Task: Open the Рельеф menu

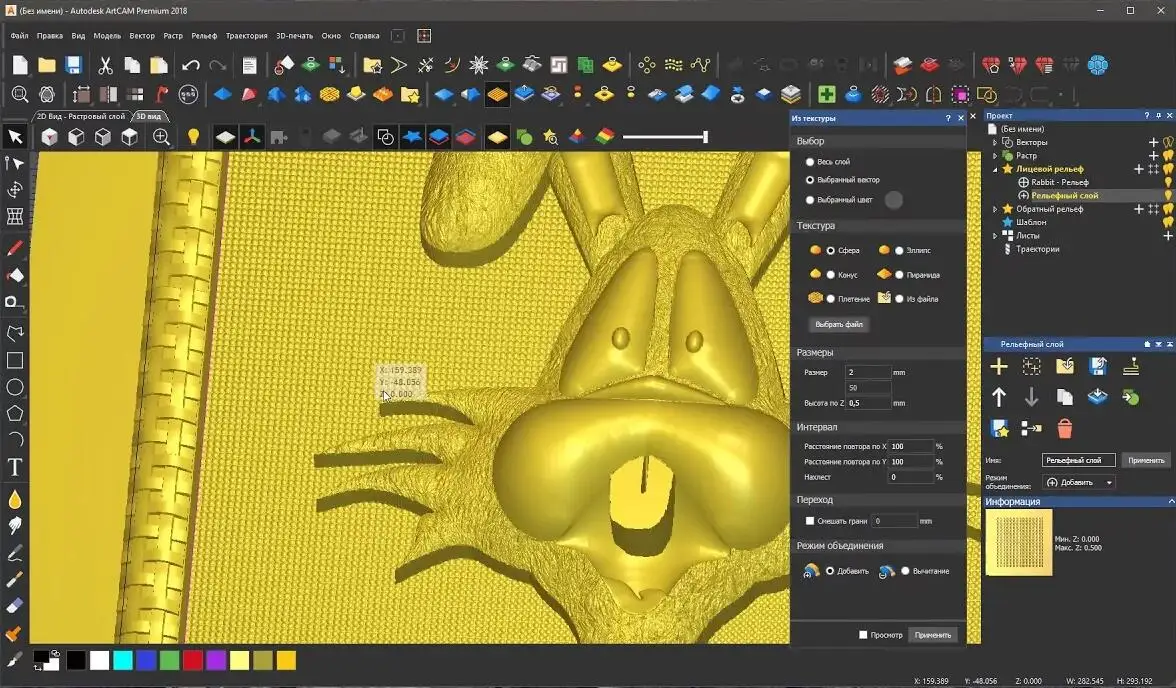Action: (x=202, y=35)
